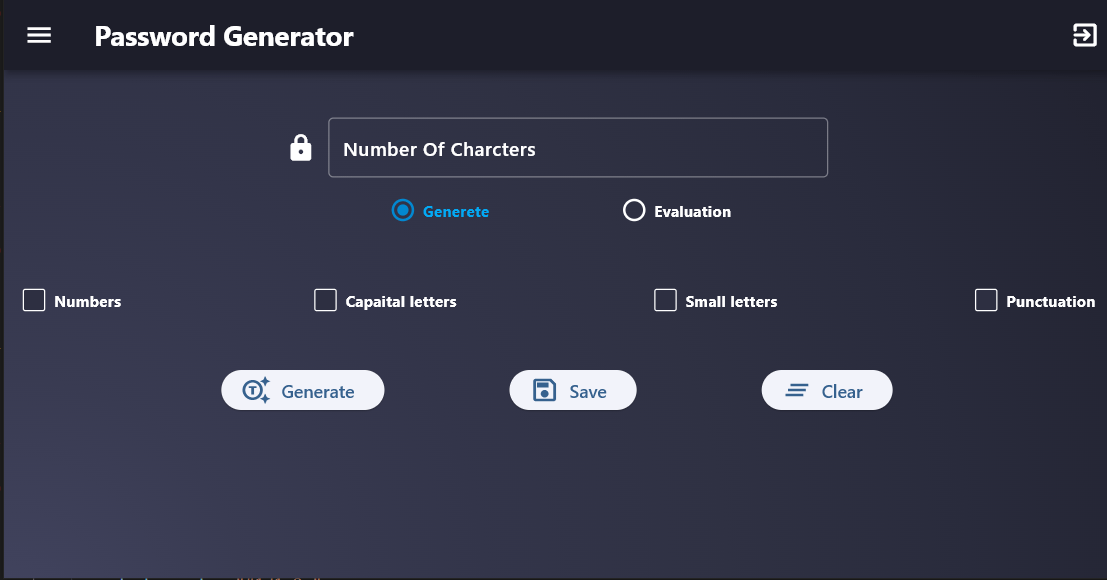Click the exit icon in the header
The width and height of the screenshot is (1107, 580).
tap(1084, 36)
